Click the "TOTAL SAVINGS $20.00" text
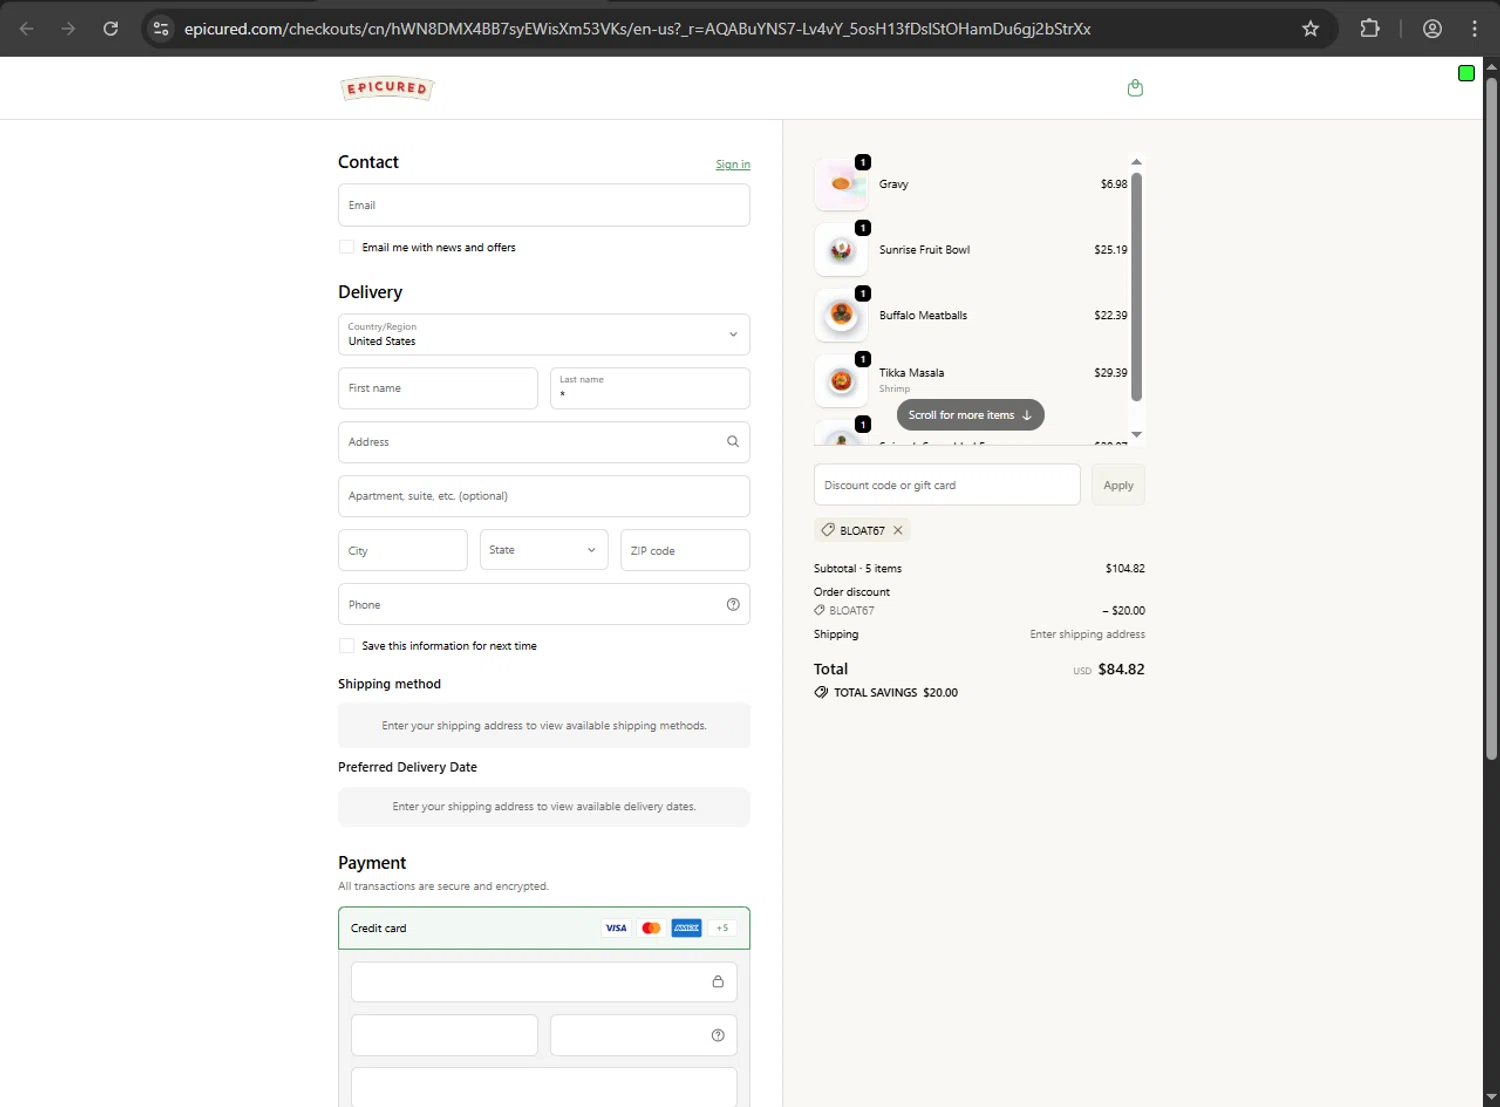The image size is (1500, 1107). [896, 692]
